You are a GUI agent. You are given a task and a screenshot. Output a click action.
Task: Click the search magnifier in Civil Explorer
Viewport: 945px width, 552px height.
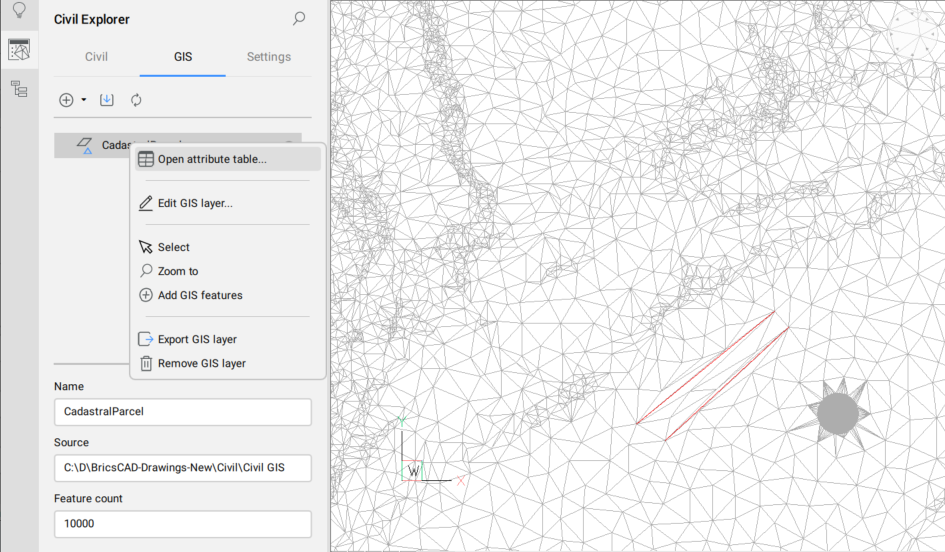tap(298, 19)
